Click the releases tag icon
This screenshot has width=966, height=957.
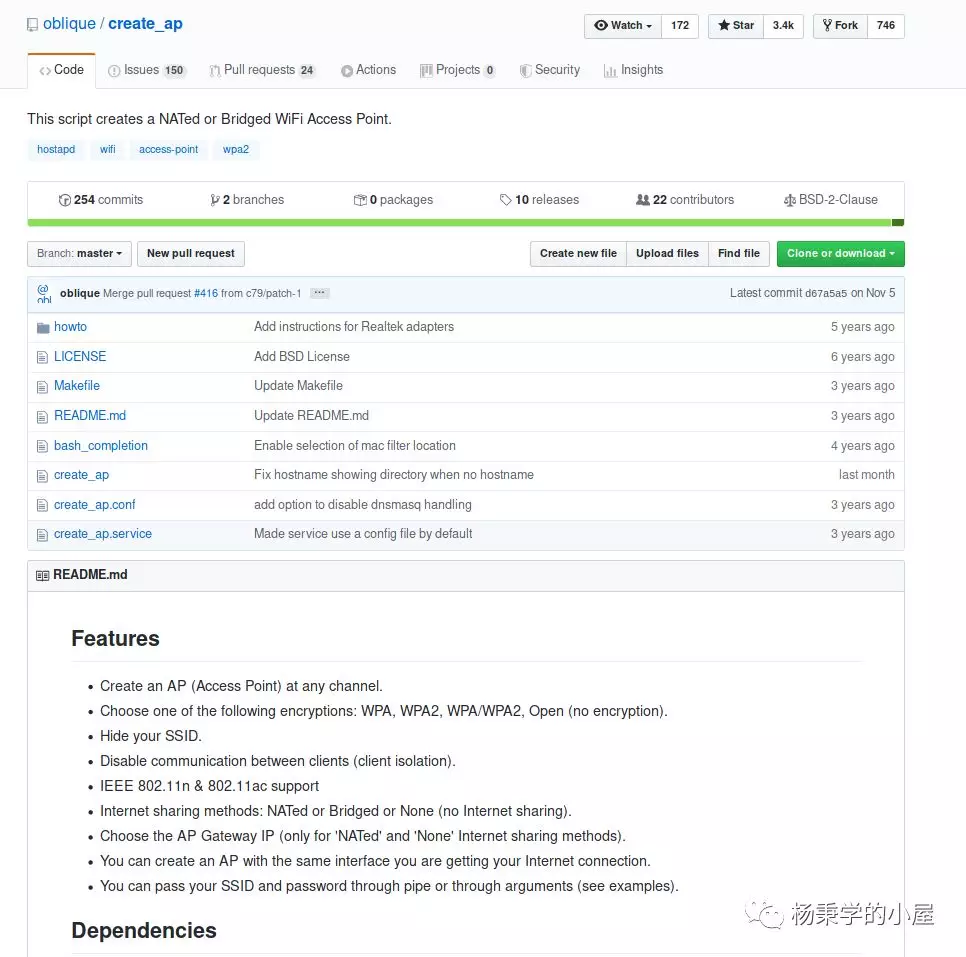tap(506, 200)
